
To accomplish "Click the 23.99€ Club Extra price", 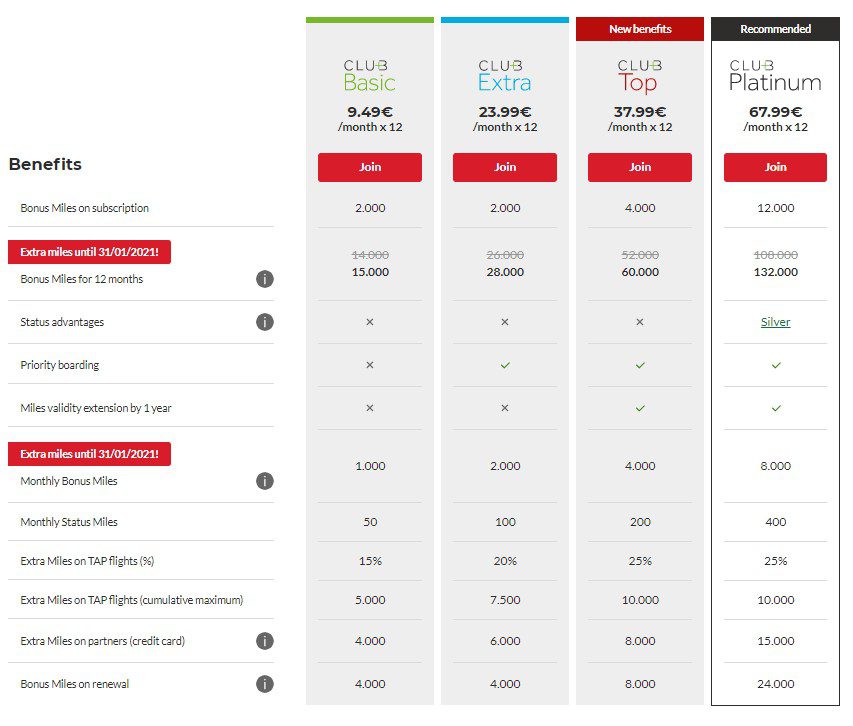I will pos(505,112).
